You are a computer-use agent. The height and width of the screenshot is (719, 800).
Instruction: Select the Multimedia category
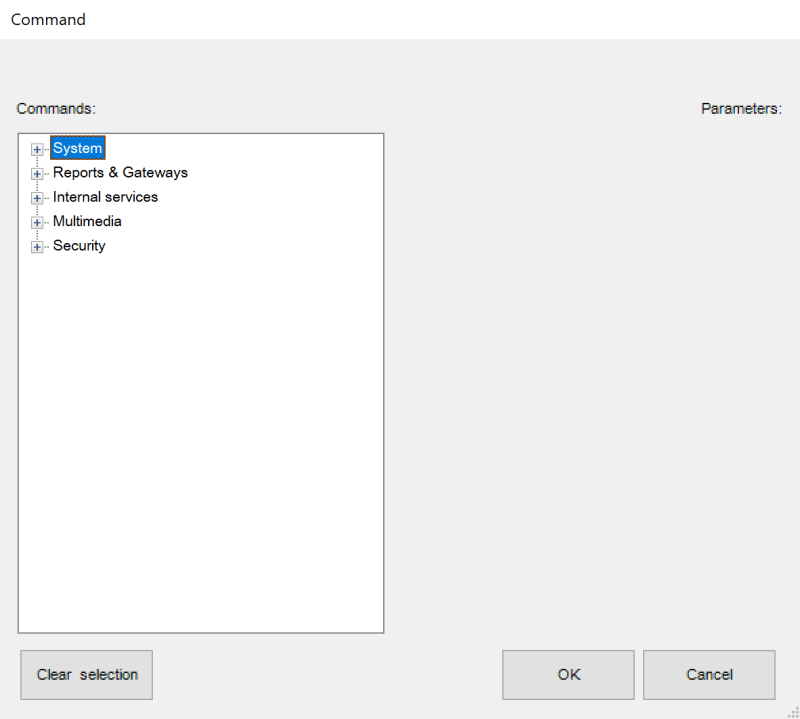pyautogui.click(x=87, y=221)
